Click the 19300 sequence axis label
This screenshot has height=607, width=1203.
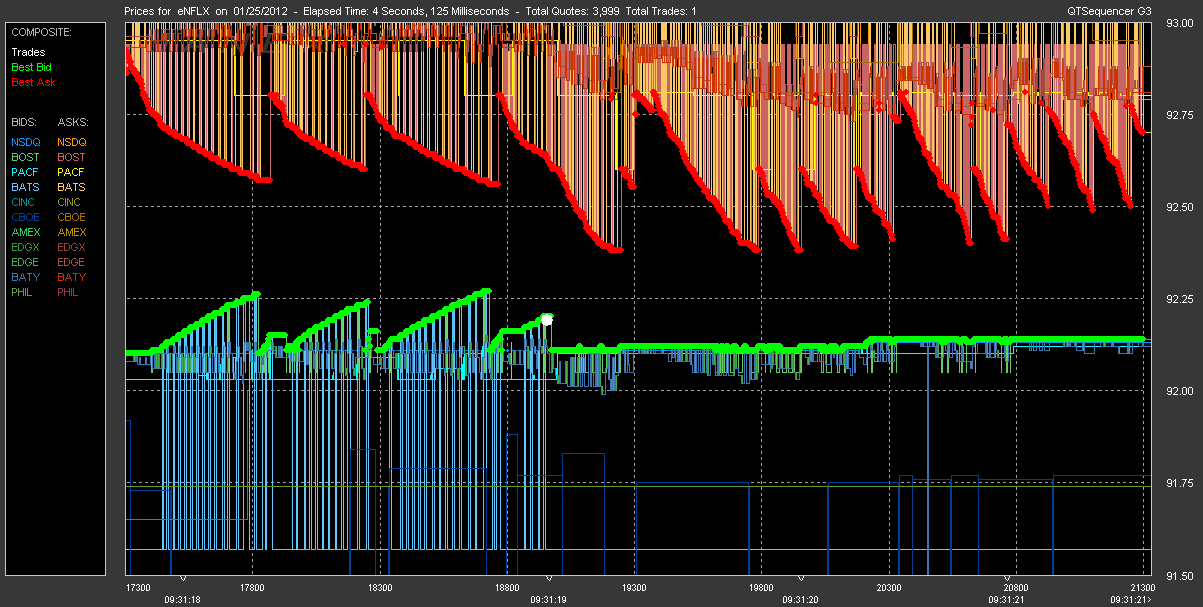point(634,588)
